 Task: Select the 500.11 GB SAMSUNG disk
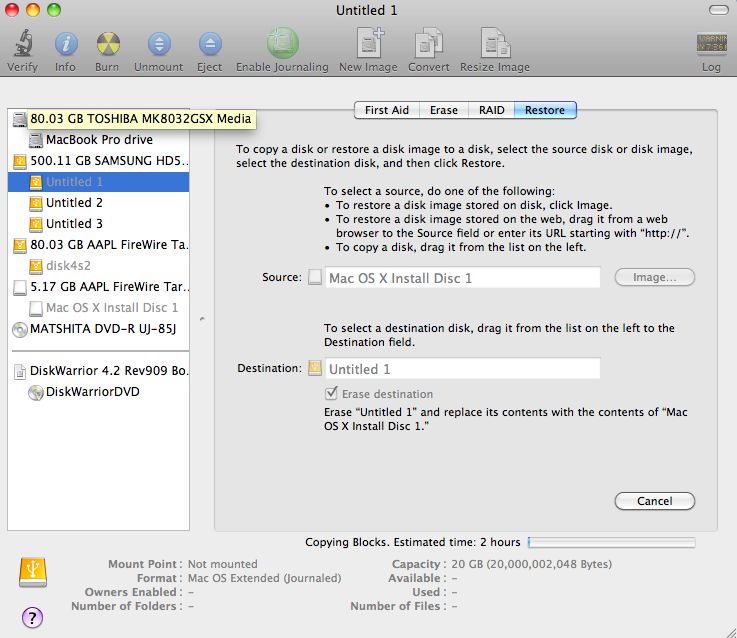[x=99, y=161]
